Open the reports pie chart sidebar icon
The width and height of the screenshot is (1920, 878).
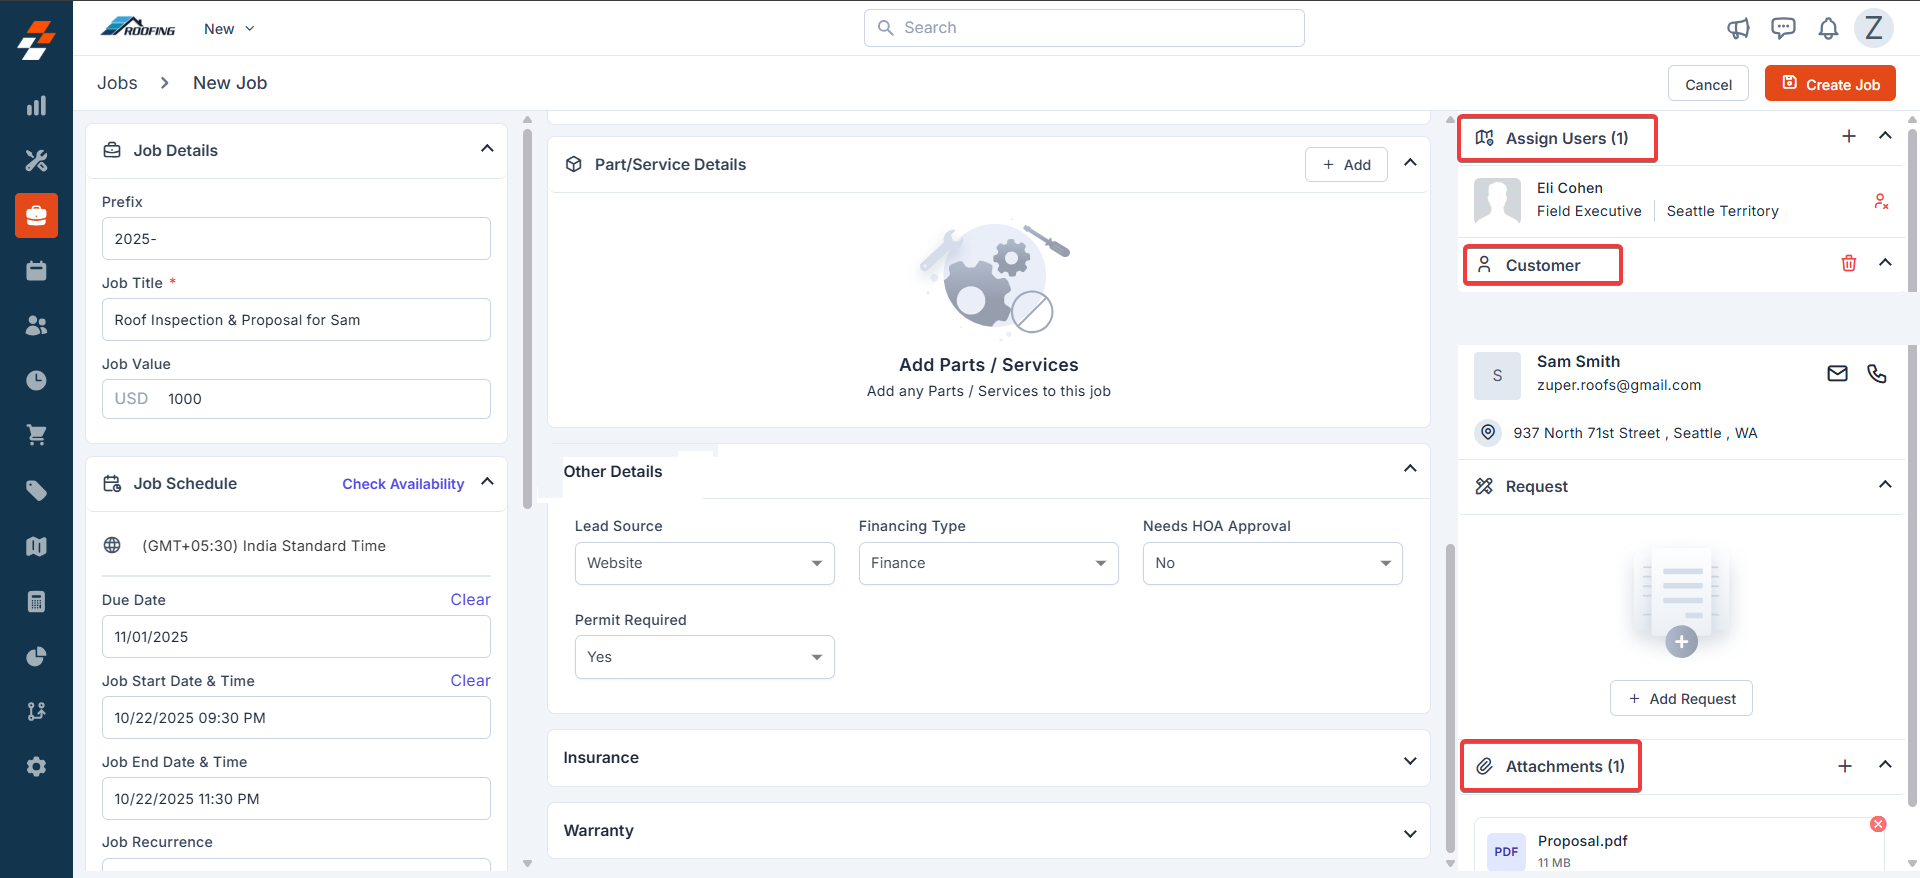click(x=36, y=656)
